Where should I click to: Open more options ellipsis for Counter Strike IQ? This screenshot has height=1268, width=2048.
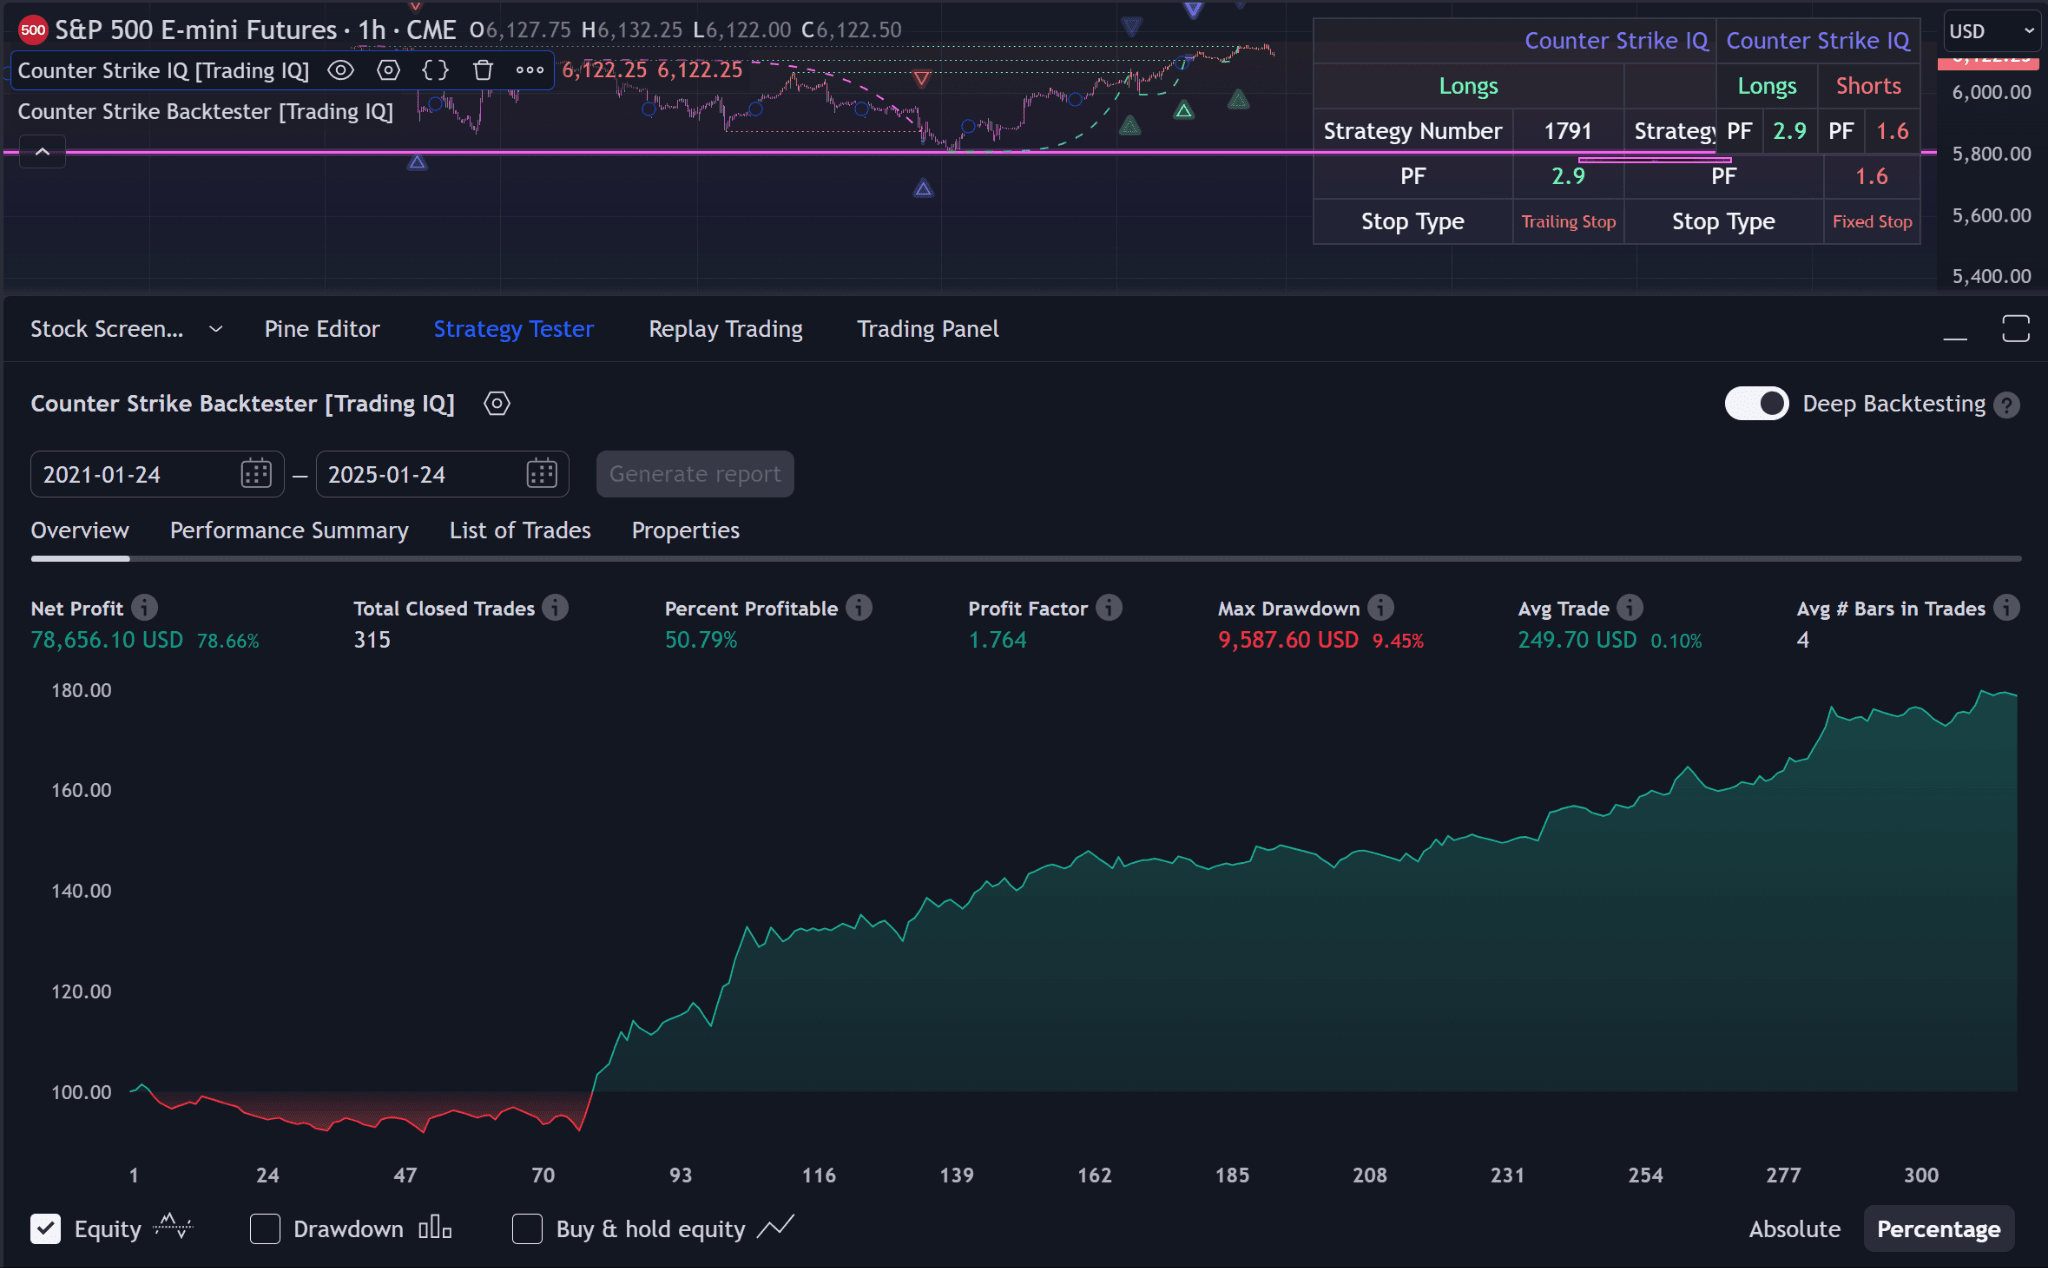530,70
